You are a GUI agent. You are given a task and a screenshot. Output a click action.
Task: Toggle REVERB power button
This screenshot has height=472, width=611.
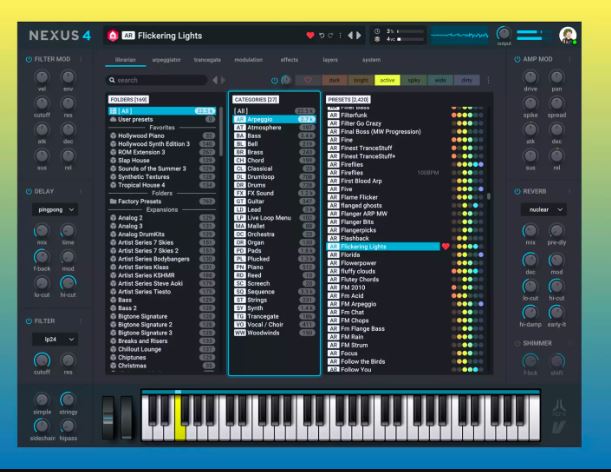pos(517,191)
